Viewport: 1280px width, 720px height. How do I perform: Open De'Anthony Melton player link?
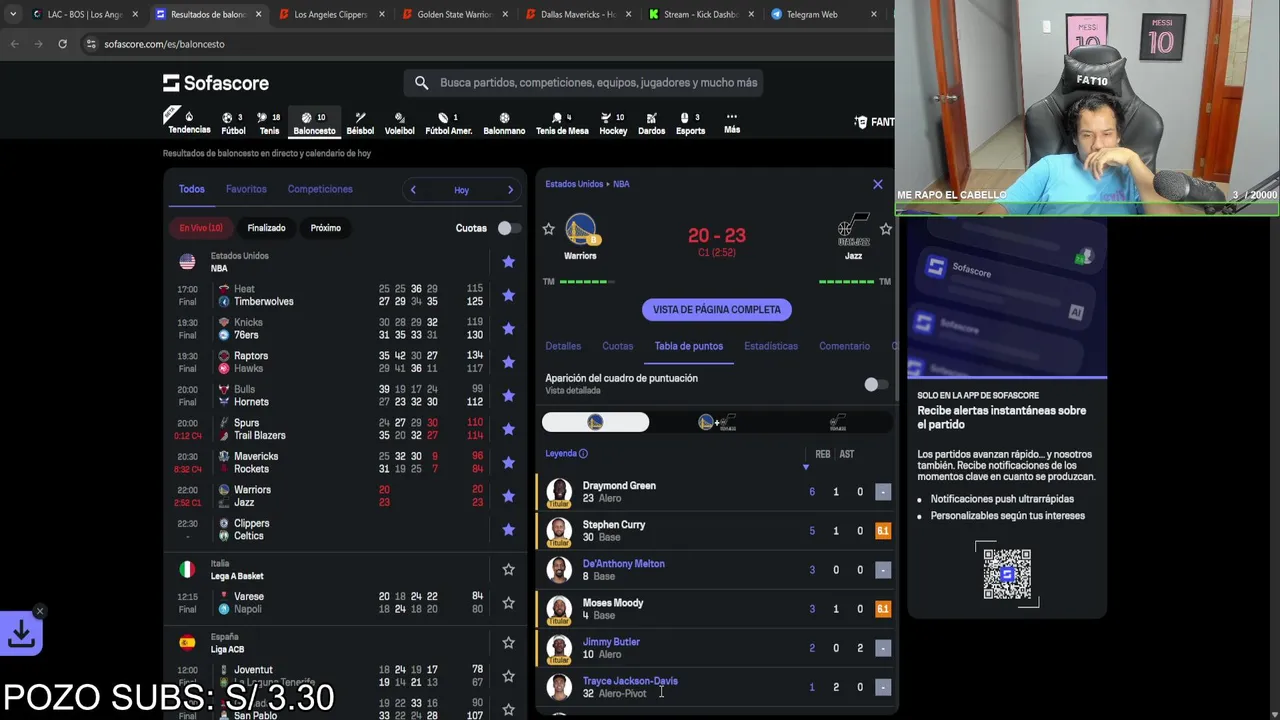(623, 564)
